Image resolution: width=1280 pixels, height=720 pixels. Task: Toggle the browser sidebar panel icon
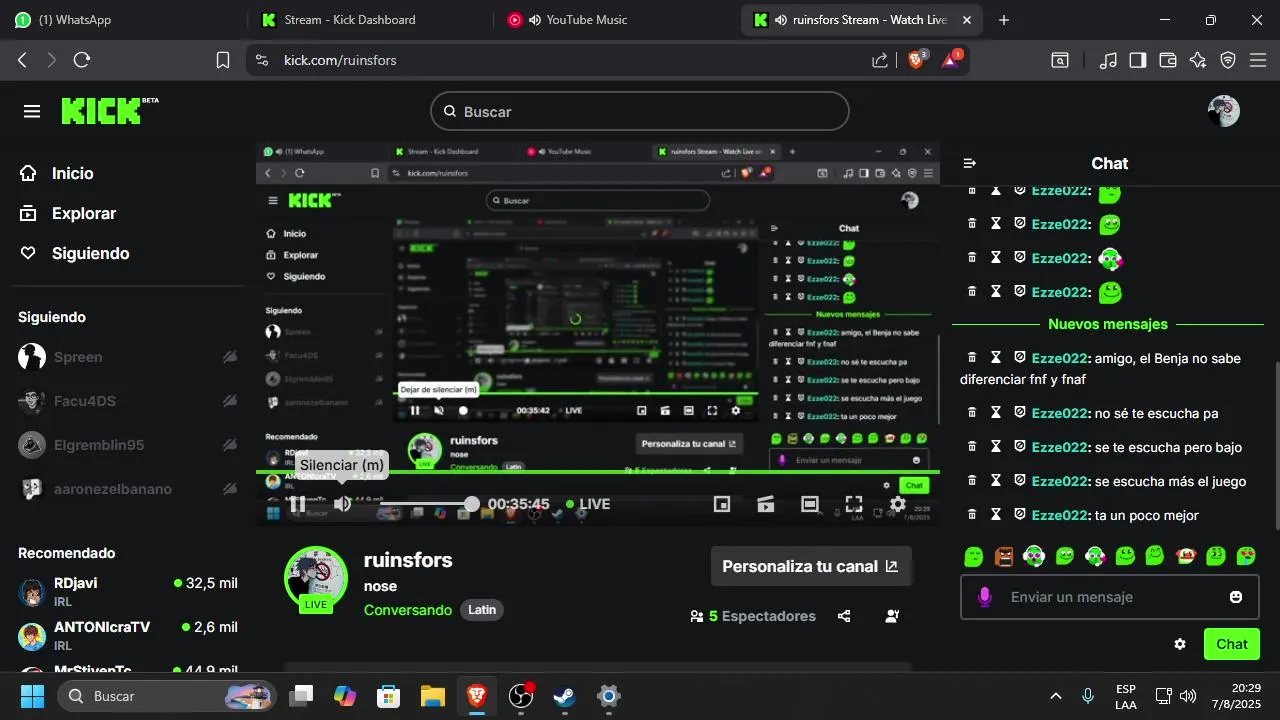tap(1138, 60)
